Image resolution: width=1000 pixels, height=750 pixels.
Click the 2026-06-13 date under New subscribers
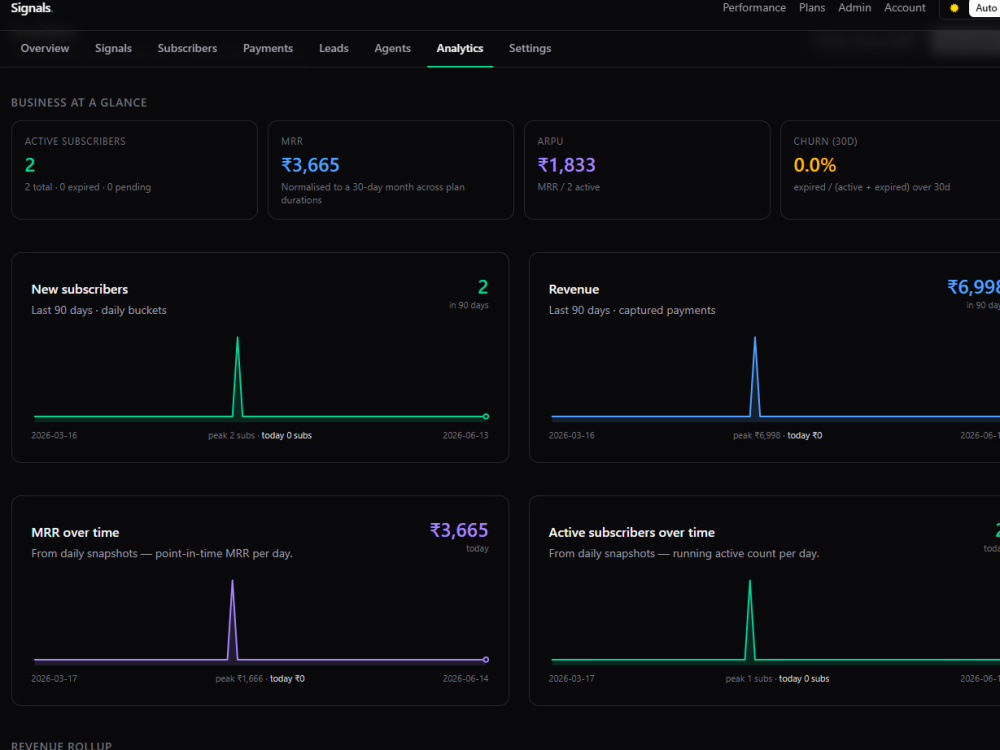[466, 436]
